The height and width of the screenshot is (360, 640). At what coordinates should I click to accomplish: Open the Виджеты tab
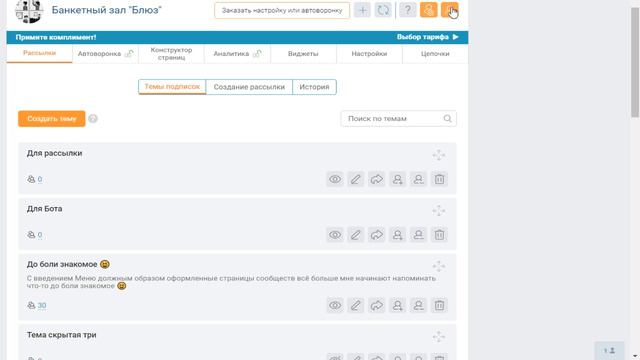(303, 53)
